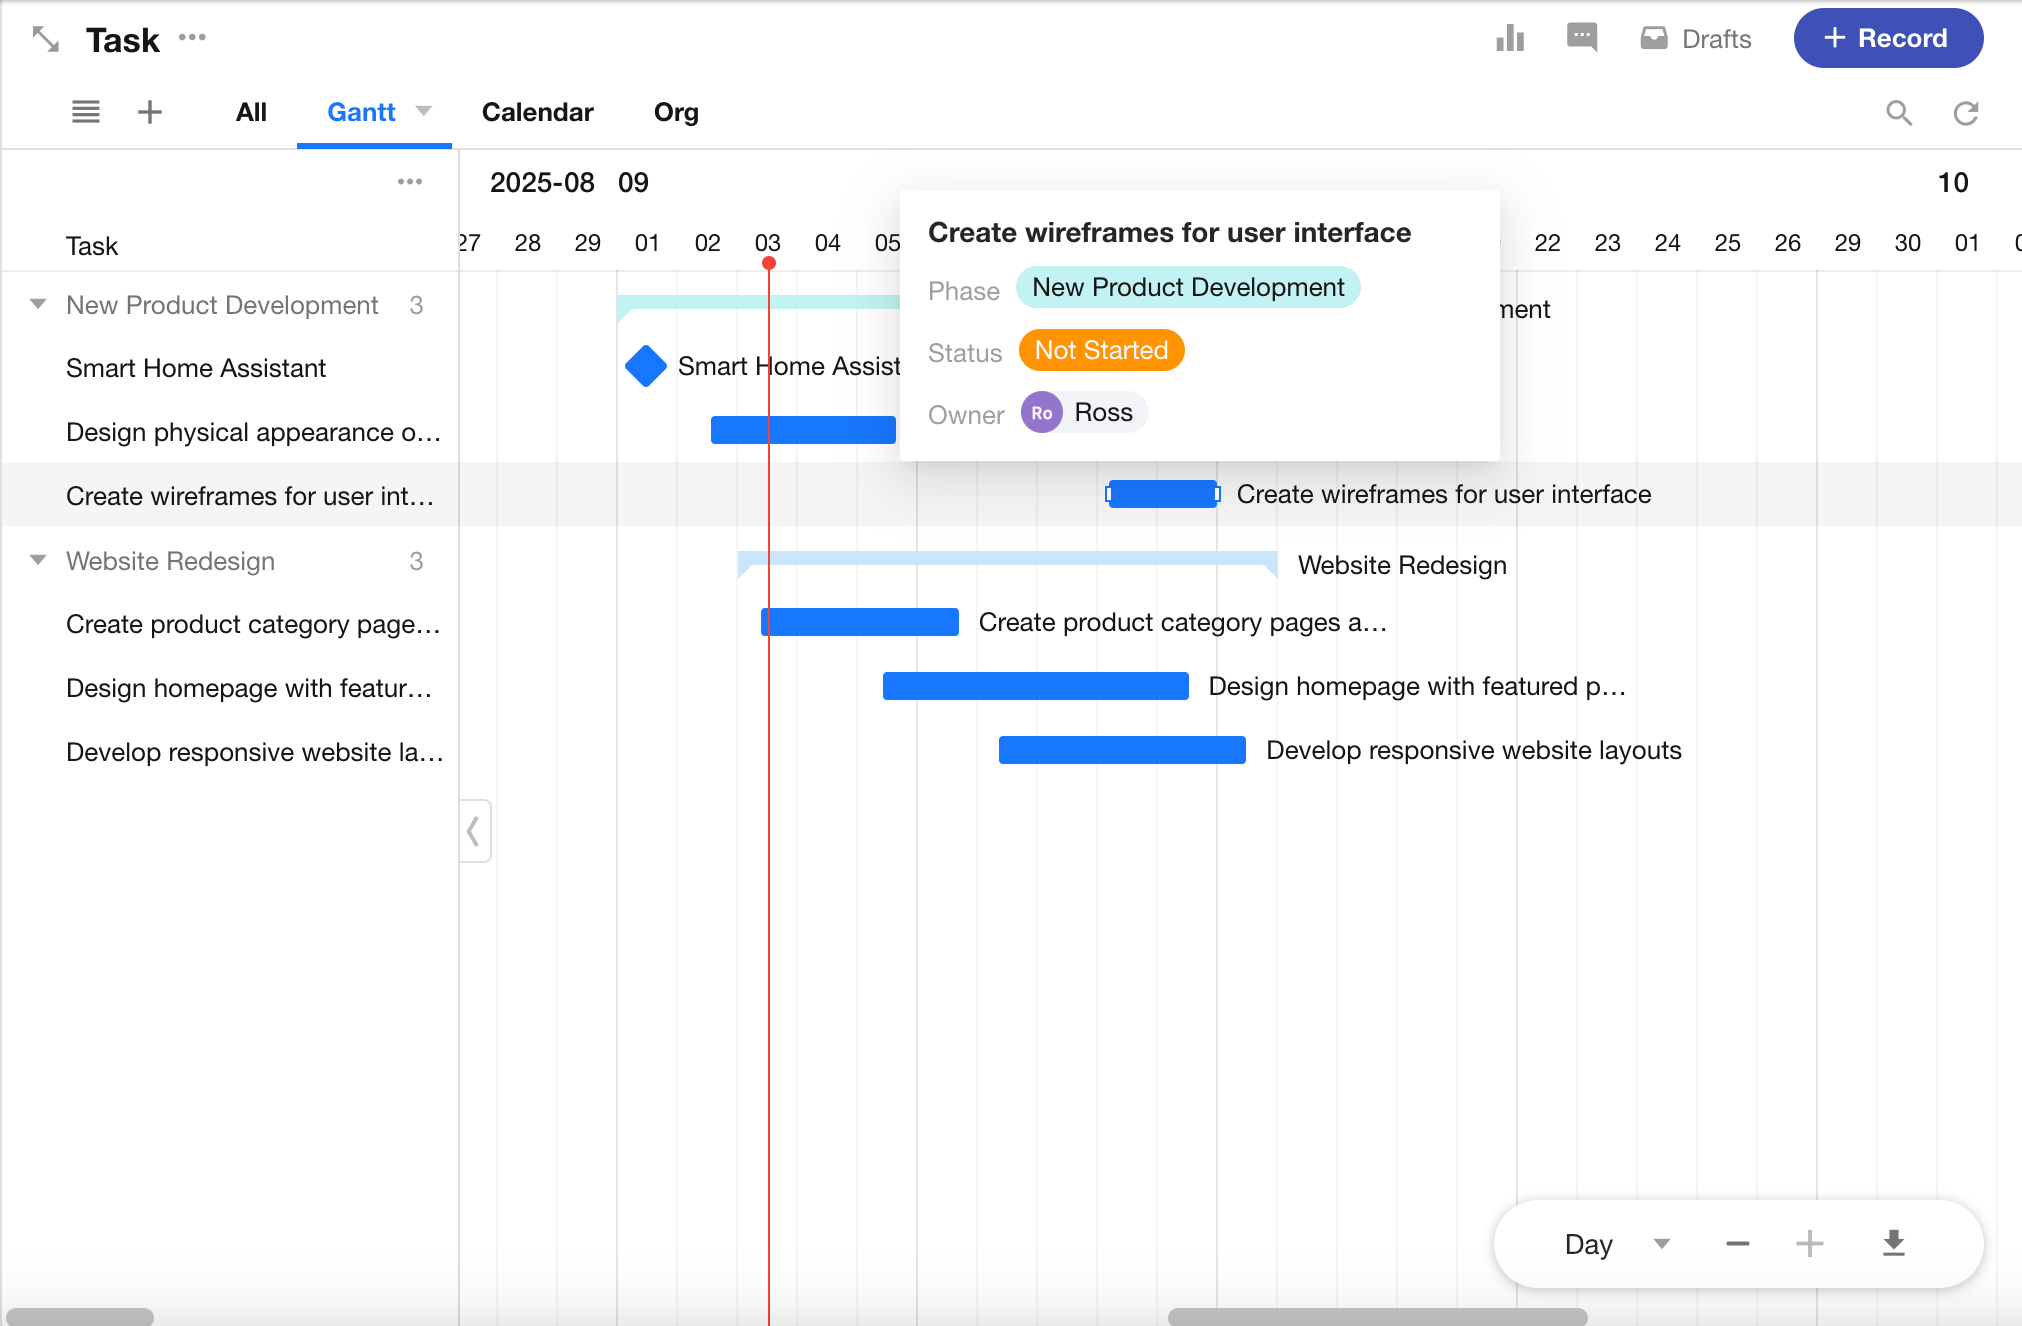Collapse the New Product Development group
The height and width of the screenshot is (1326, 2022).
[38, 304]
